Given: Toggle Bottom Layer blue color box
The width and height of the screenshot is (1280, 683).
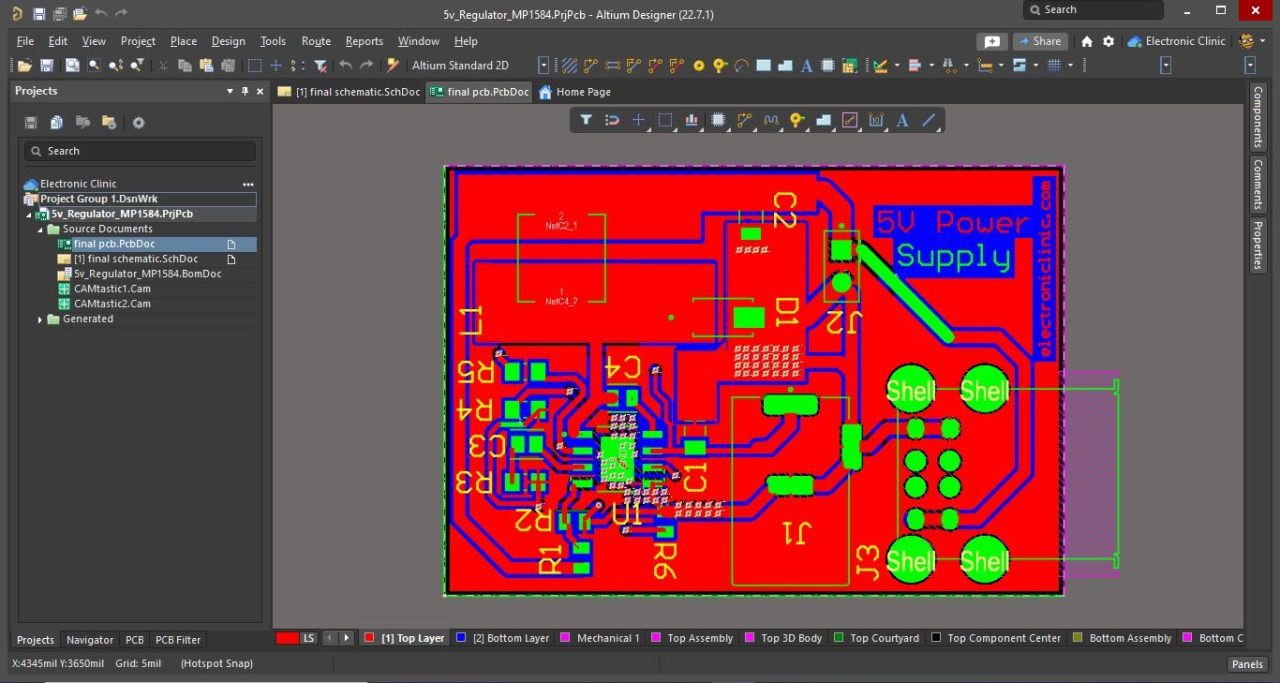Looking at the screenshot, I should (x=461, y=638).
